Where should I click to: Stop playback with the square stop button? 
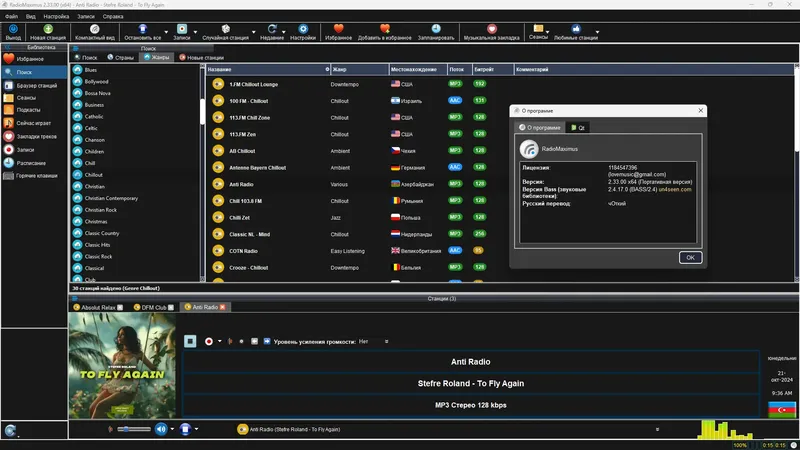tap(190, 341)
